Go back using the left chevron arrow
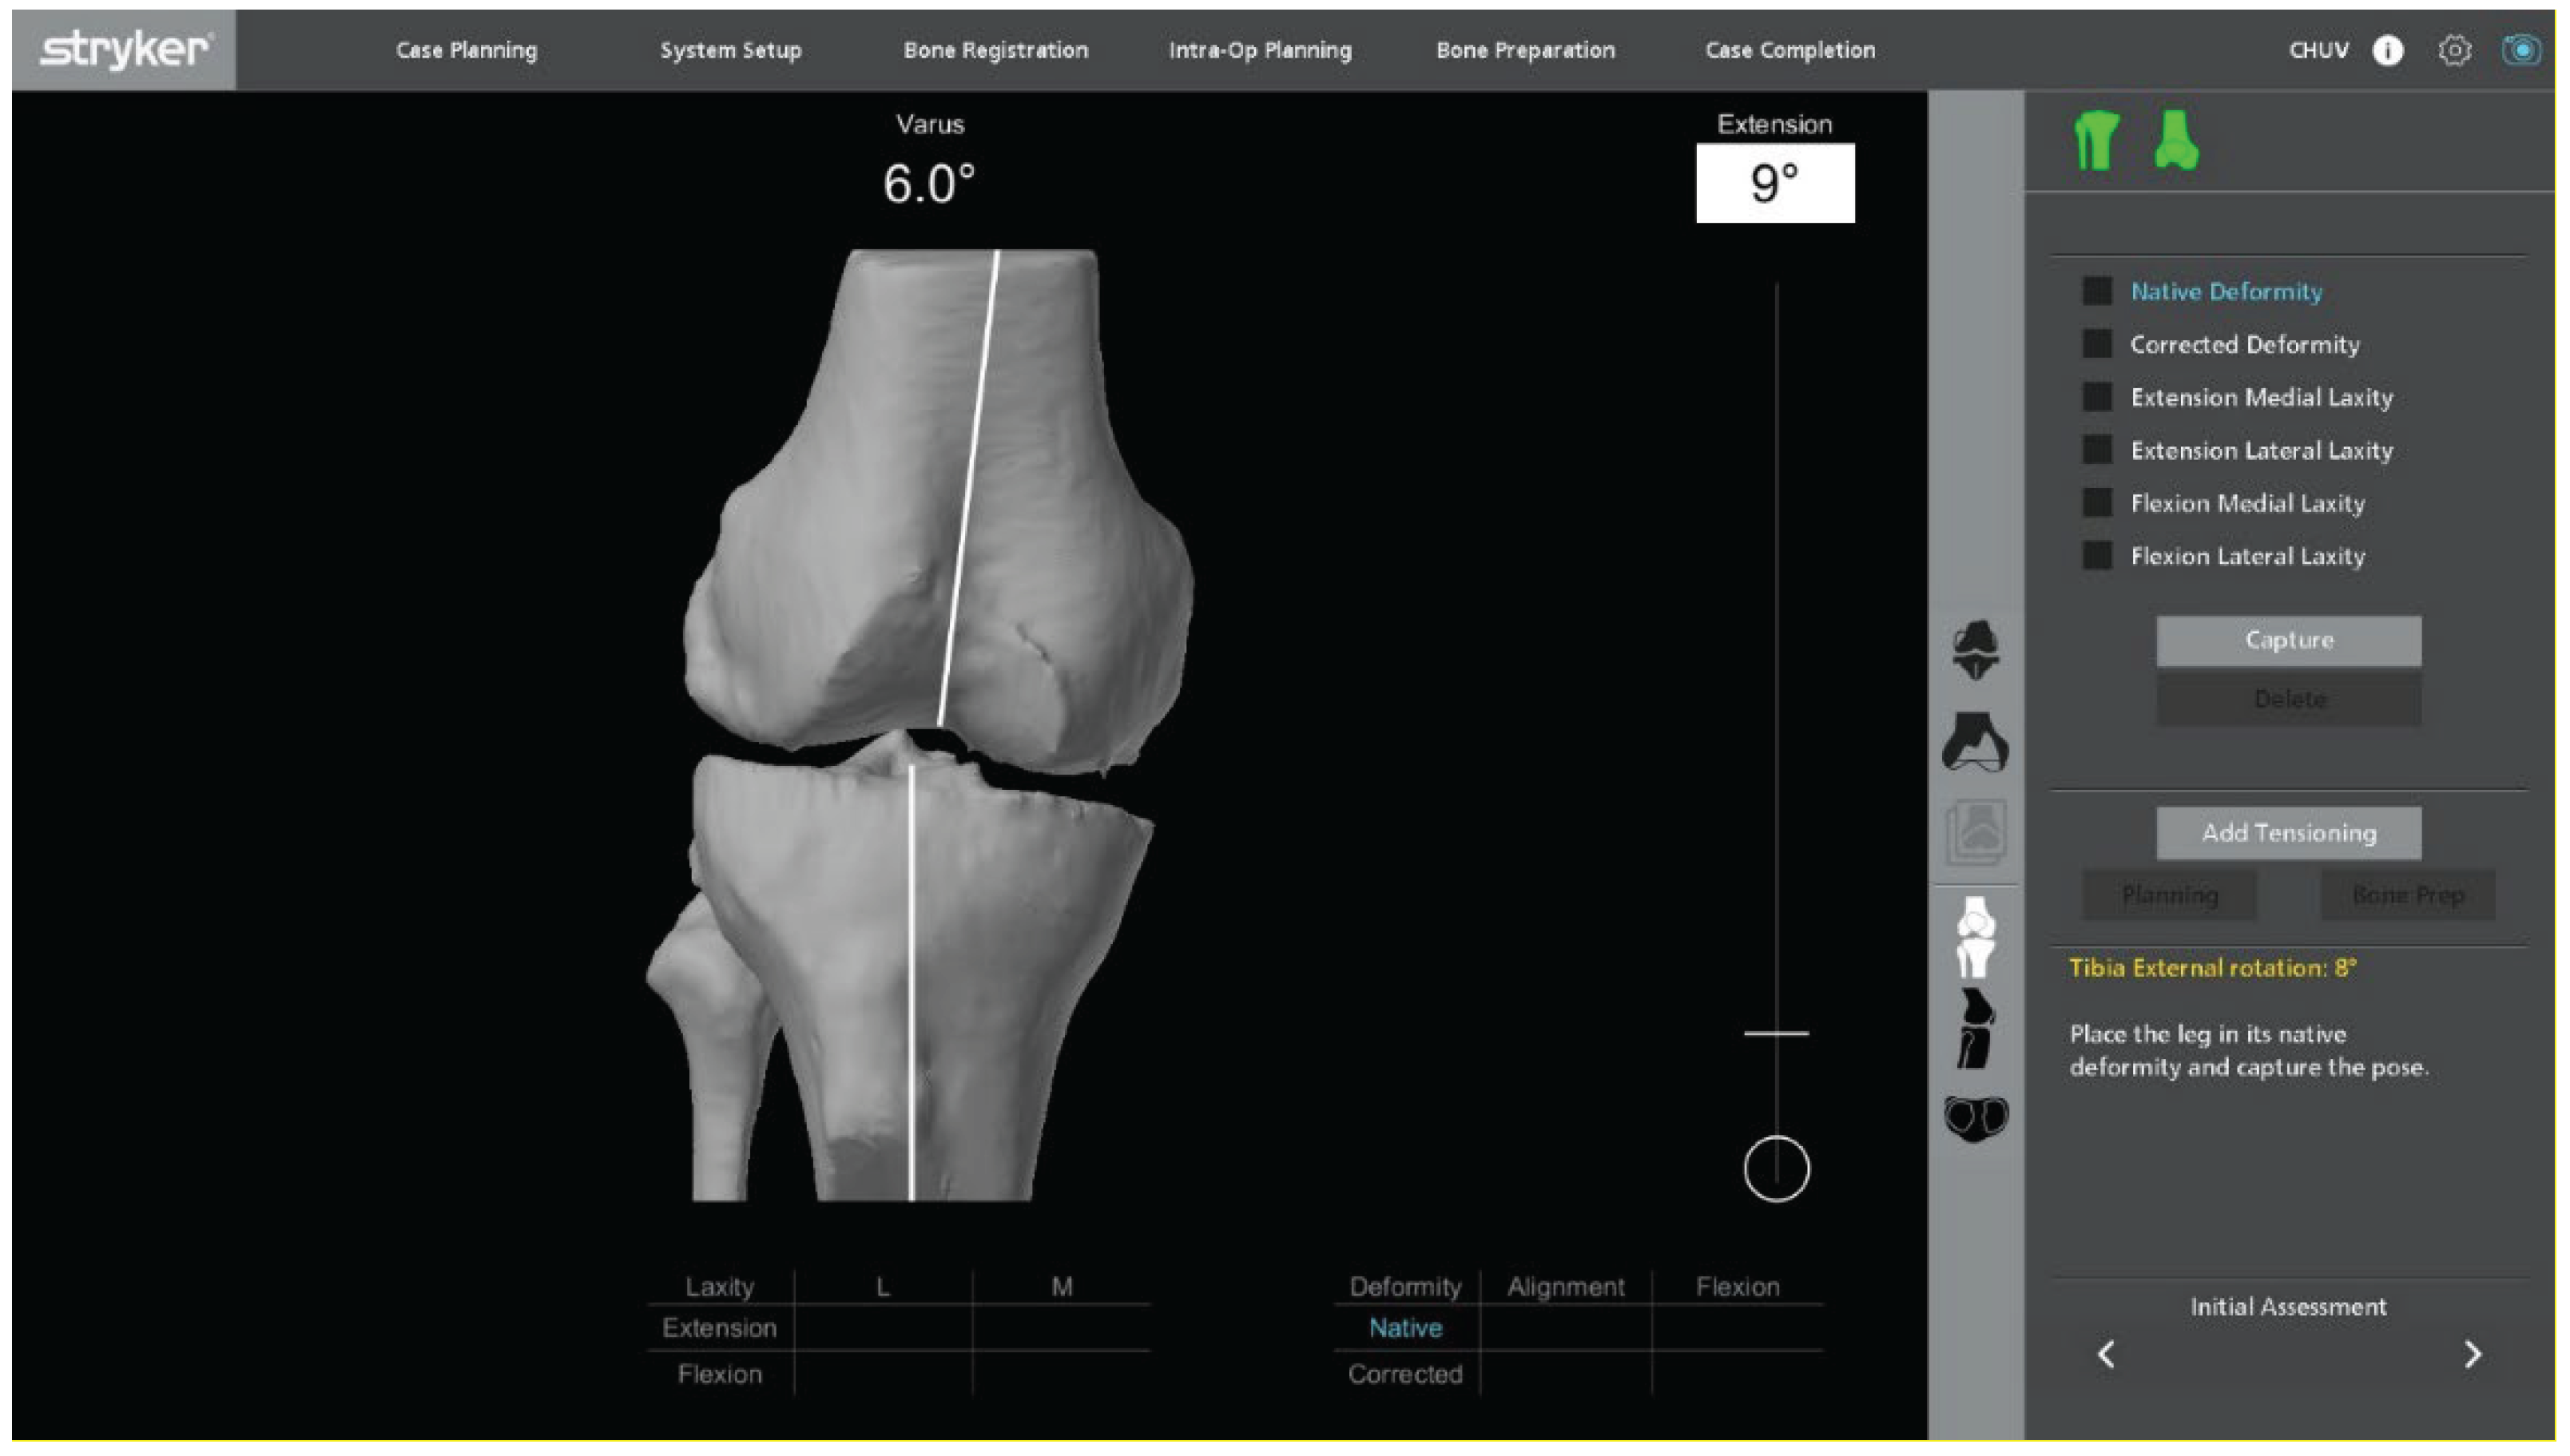 [x=2106, y=1354]
